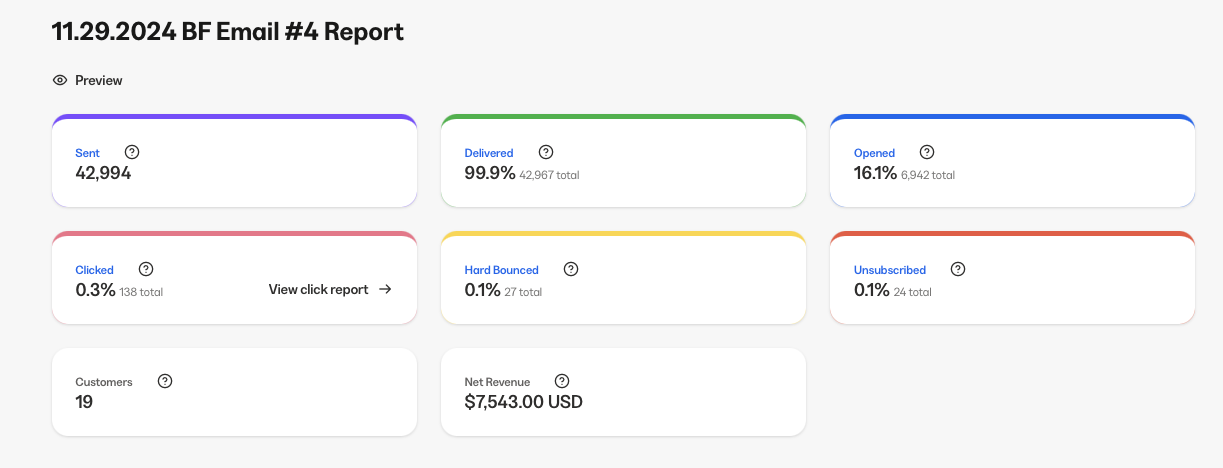Click the Clicked label link
The height and width of the screenshot is (468, 1223).
click(x=95, y=270)
